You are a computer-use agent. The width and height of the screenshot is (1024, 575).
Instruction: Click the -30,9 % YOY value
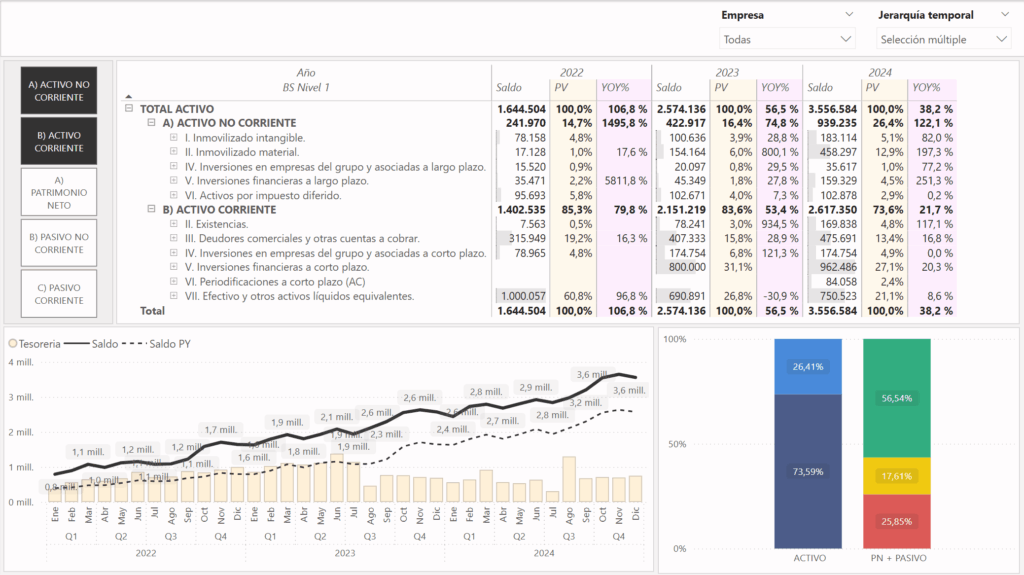coord(780,296)
